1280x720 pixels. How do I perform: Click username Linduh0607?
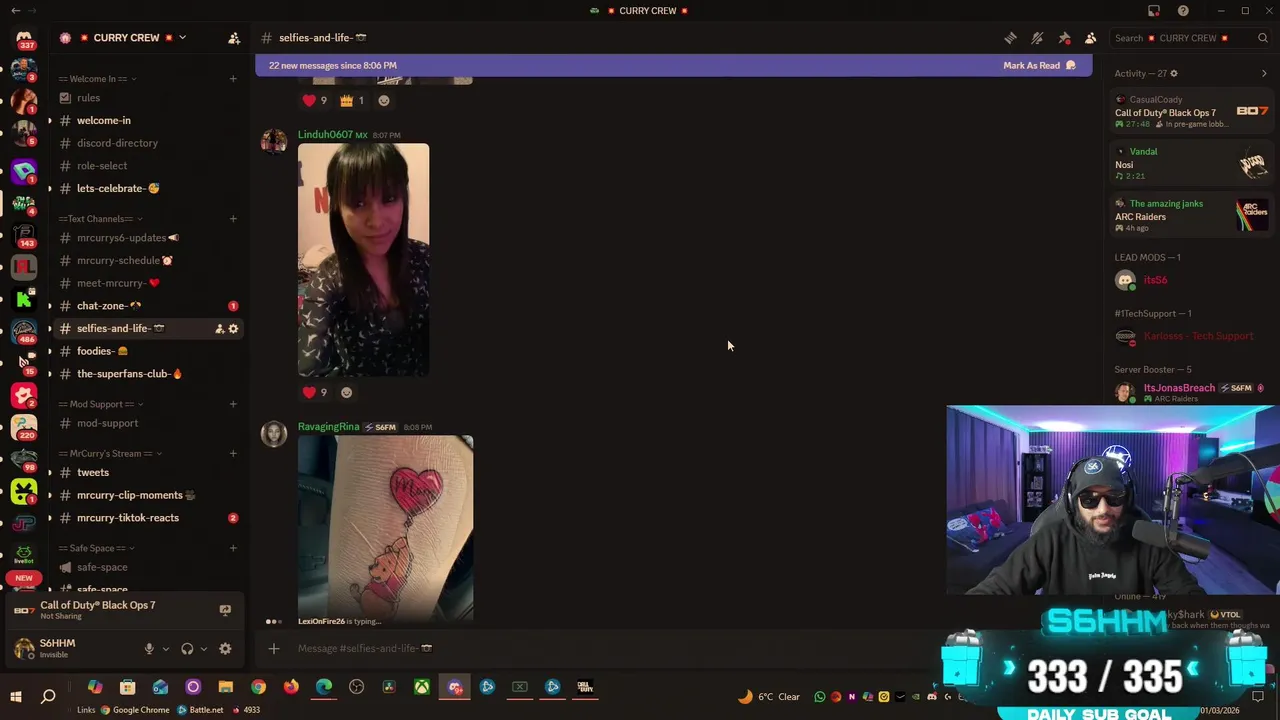[x=325, y=135]
